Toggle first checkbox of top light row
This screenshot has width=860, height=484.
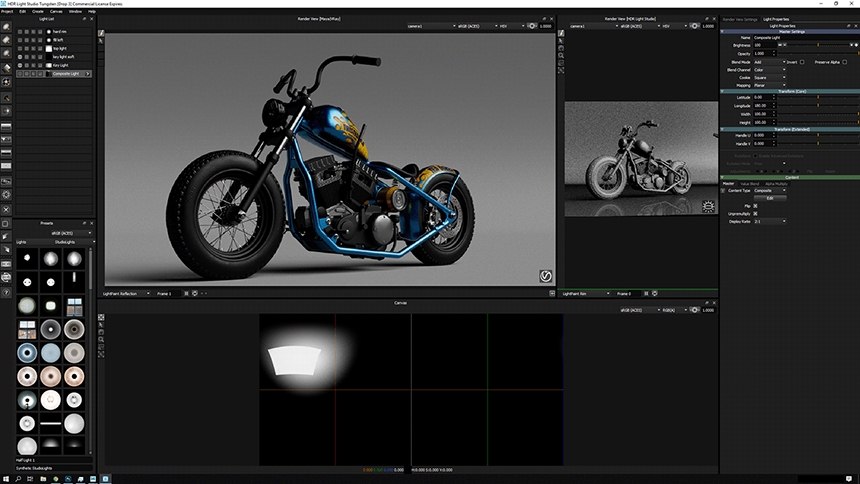(x=20, y=48)
